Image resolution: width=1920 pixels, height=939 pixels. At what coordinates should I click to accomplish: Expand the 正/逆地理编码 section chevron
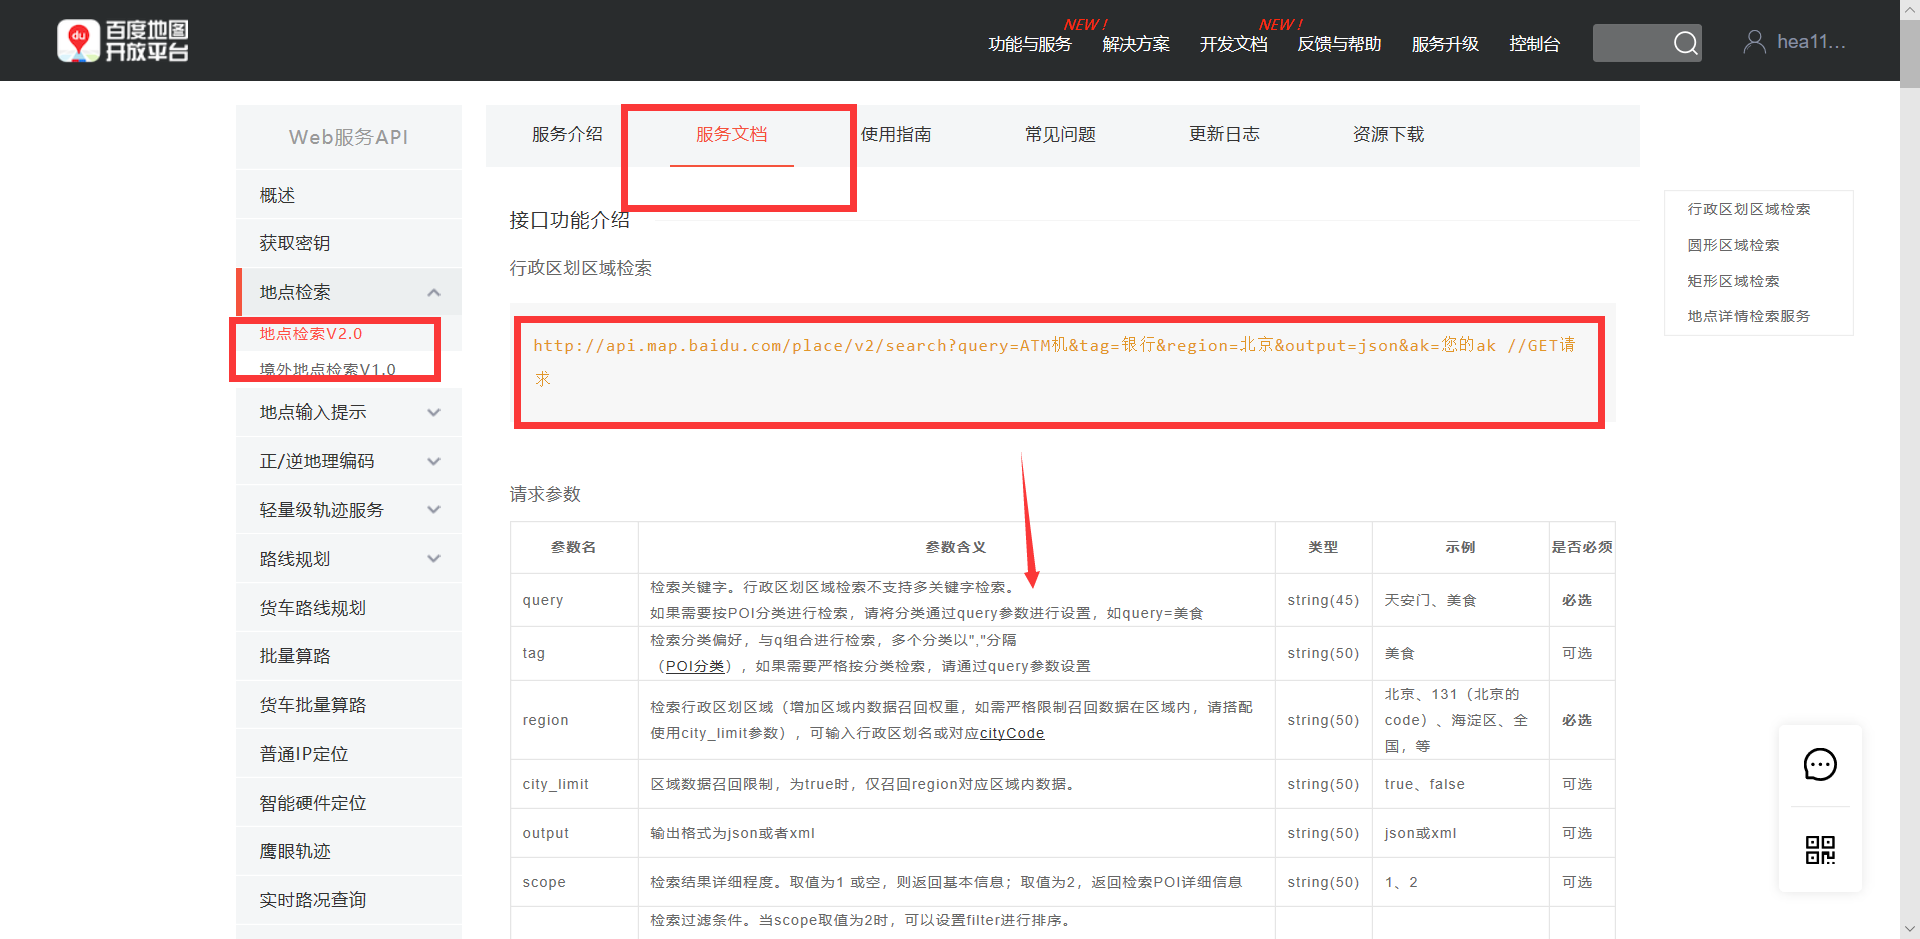(434, 461)
